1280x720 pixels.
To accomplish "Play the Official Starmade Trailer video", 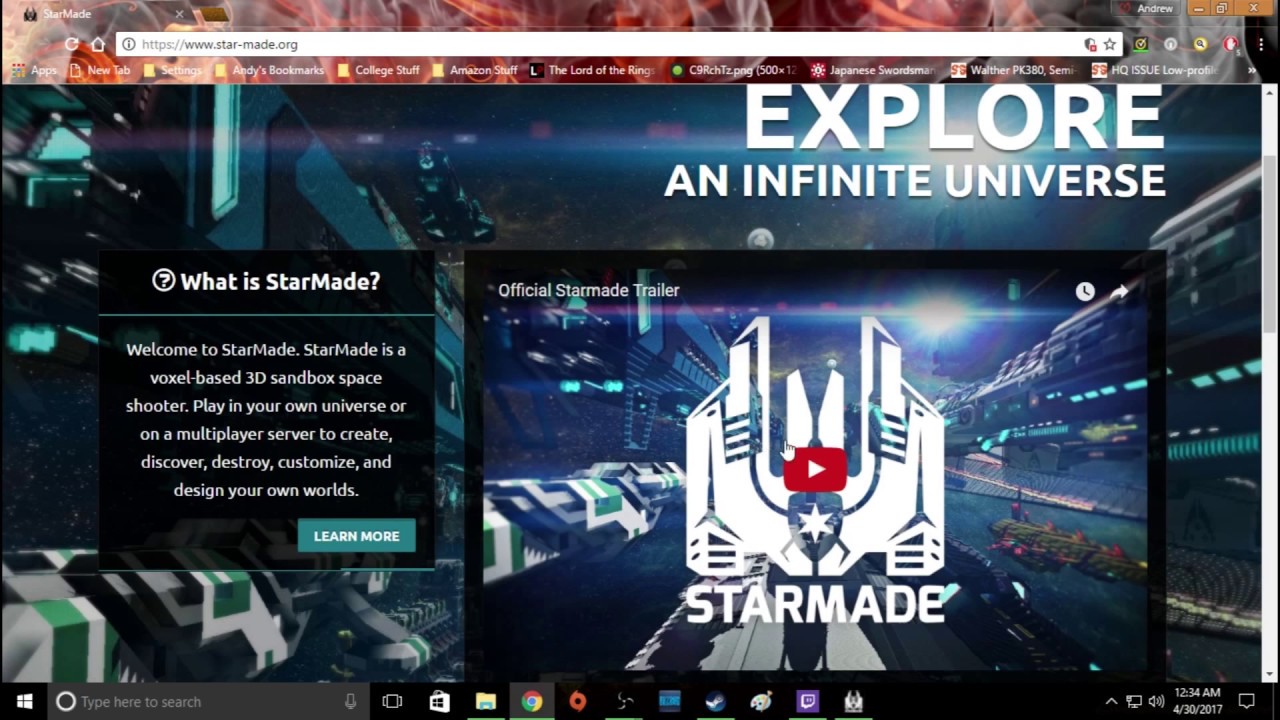I will [x=815, y=469].
